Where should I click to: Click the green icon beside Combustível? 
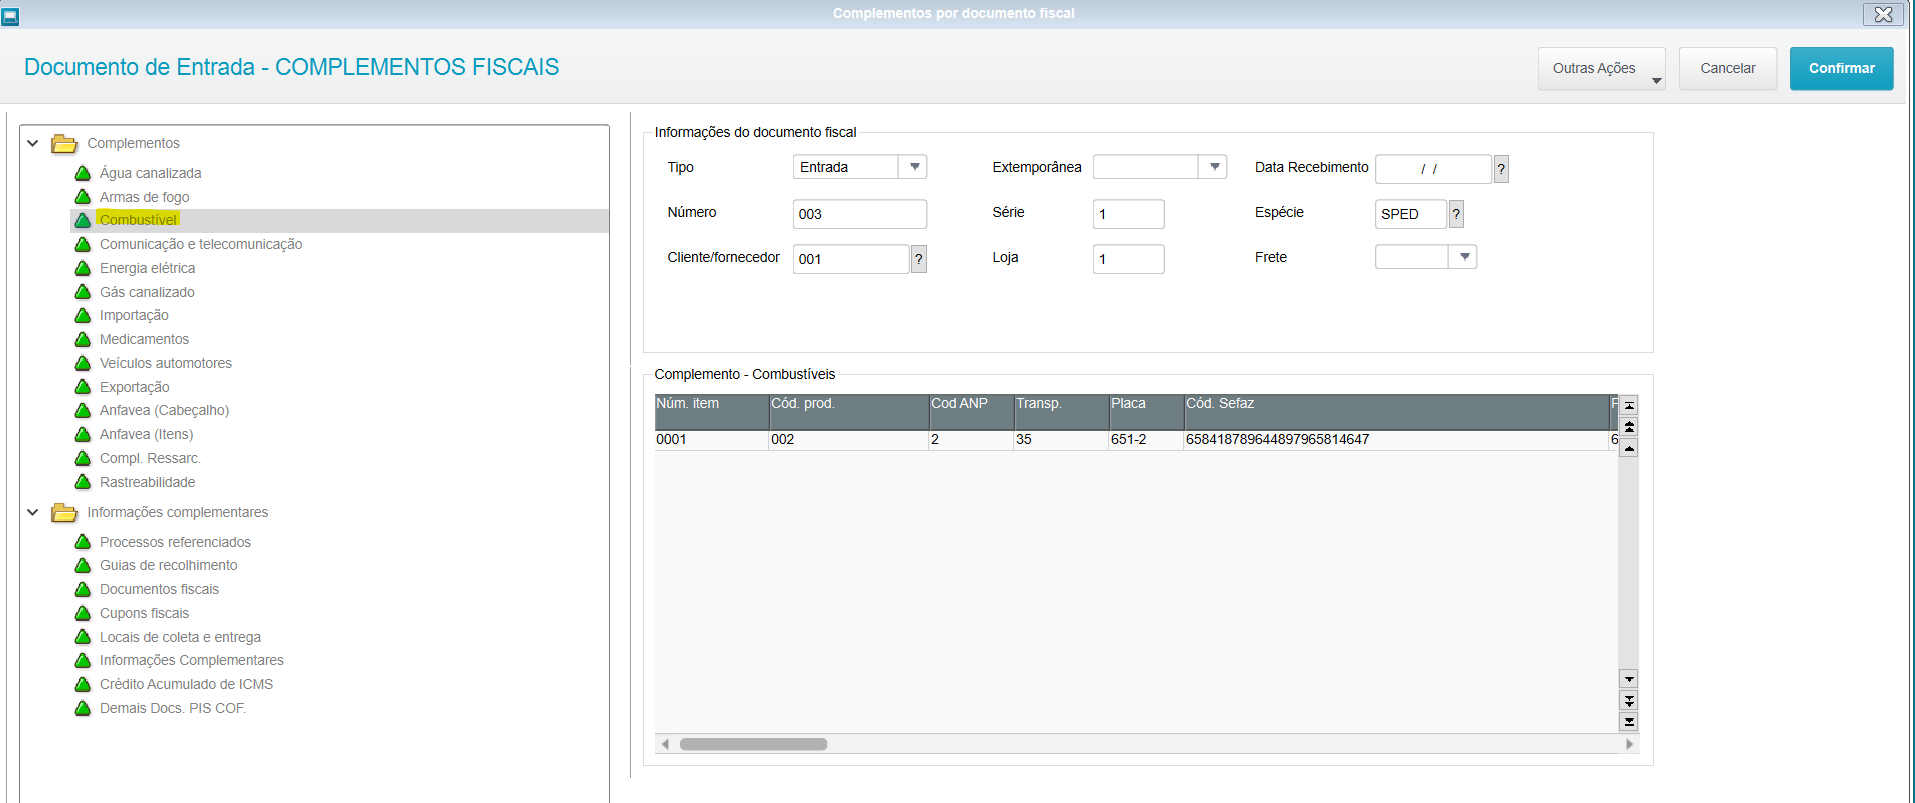pyautogui.click(x=83, y=220)
